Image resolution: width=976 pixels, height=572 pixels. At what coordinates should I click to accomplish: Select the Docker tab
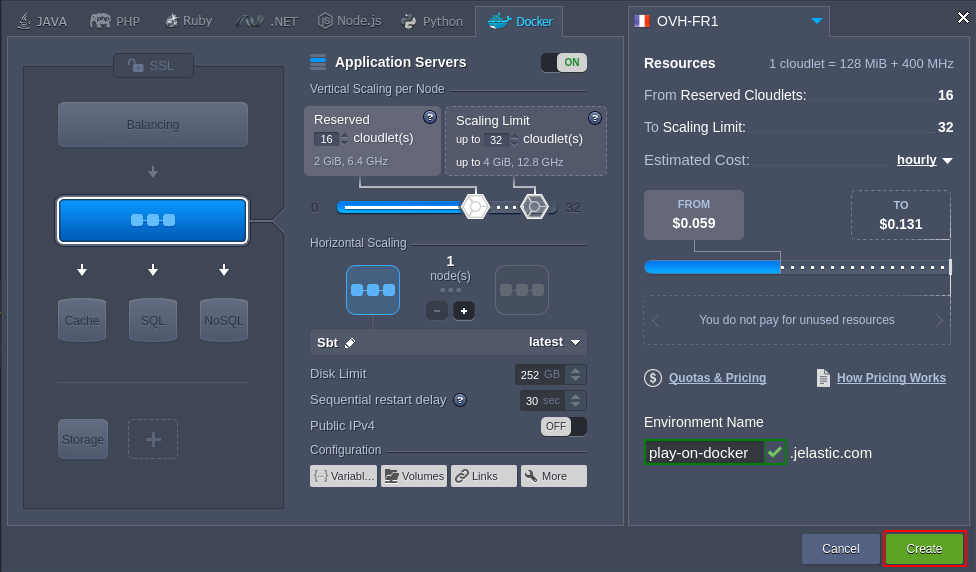tap(520, 21)
